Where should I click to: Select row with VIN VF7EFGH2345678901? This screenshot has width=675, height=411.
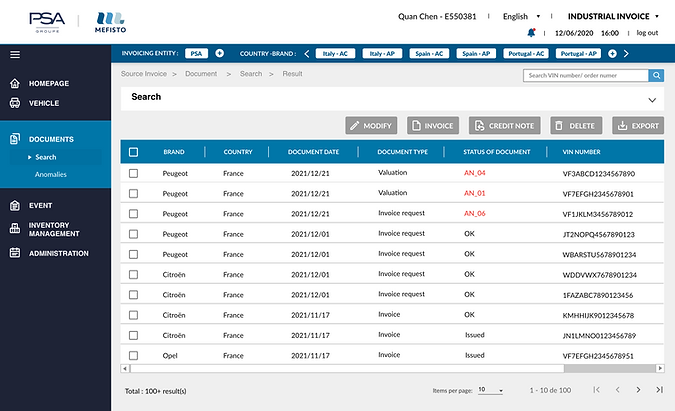(133, 194)
